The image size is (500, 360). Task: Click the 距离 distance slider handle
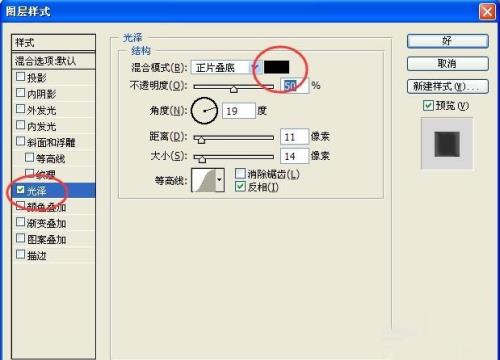pos(201,139)
